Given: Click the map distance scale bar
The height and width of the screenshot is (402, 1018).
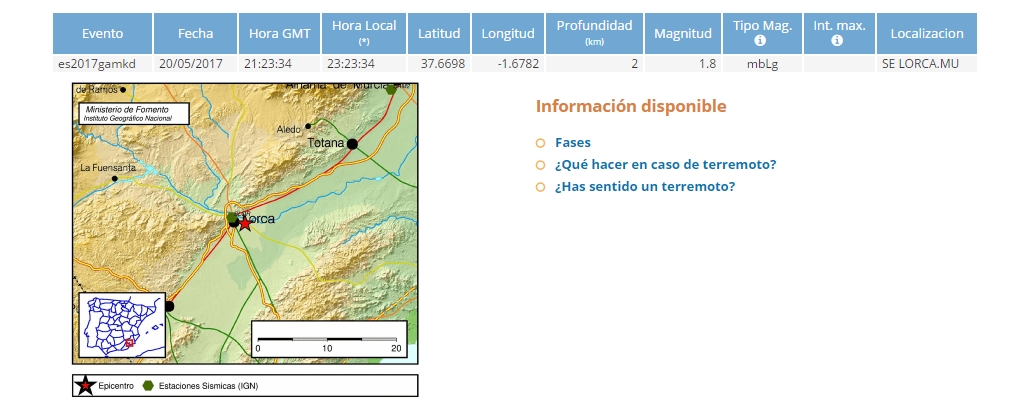Looking at the screenshot, I should tap(328, 339).
